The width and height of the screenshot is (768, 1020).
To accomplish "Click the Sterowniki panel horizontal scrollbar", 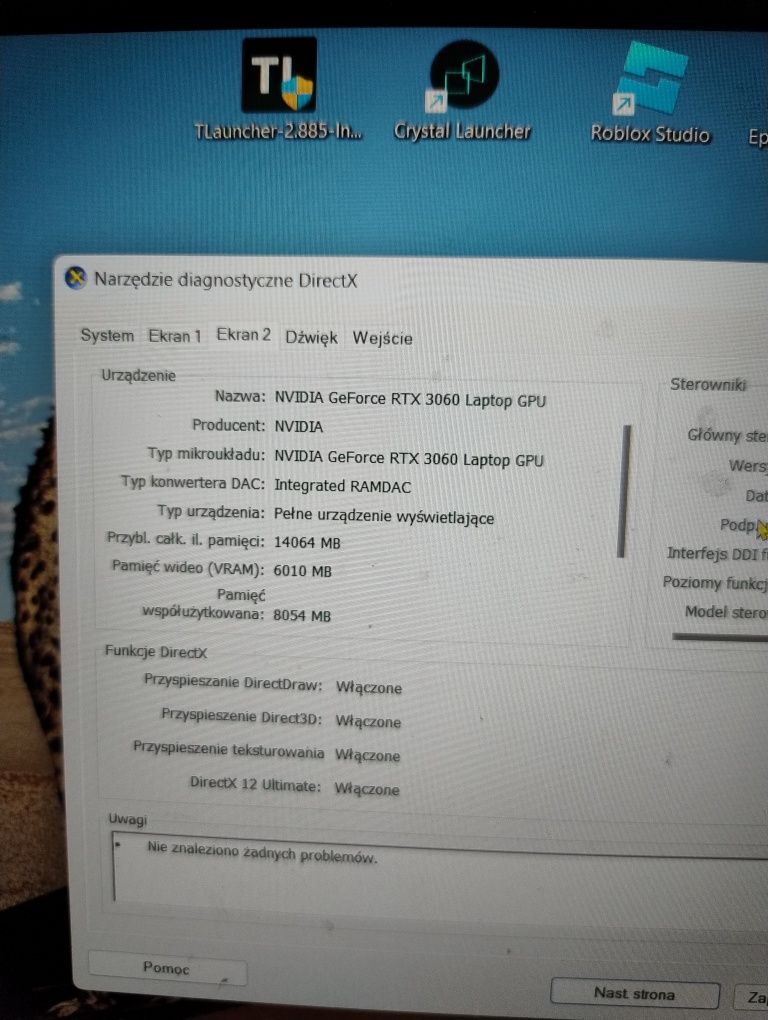I will click(x=720, y=637).
